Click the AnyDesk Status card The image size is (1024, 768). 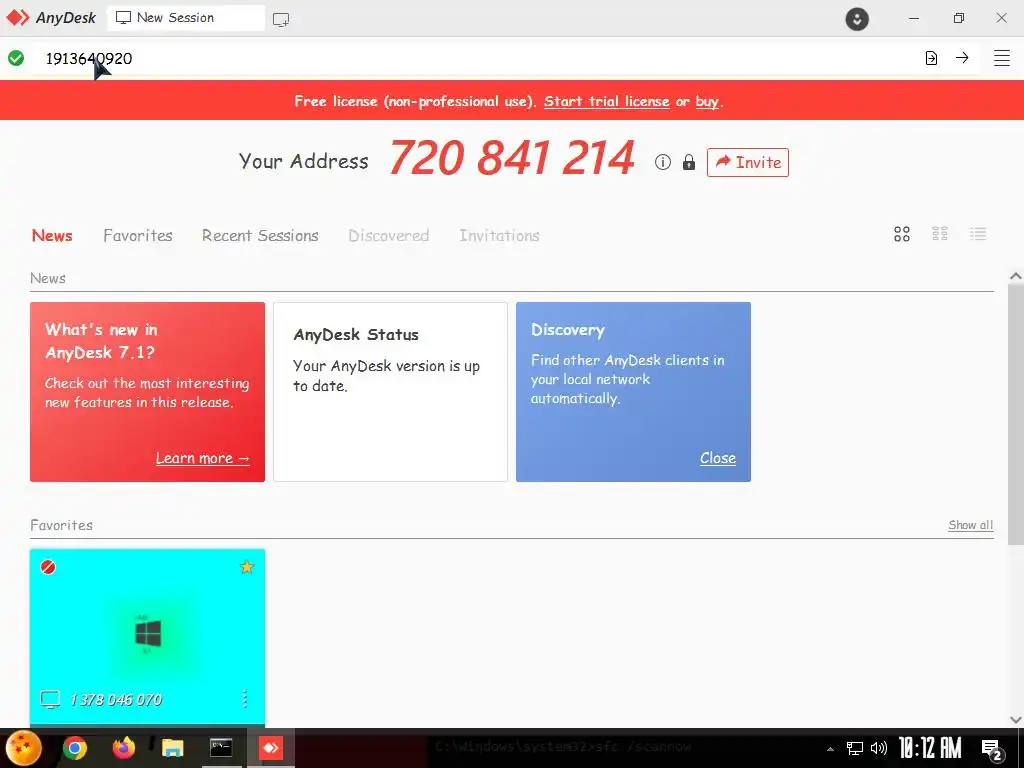(x=391, y=392)
